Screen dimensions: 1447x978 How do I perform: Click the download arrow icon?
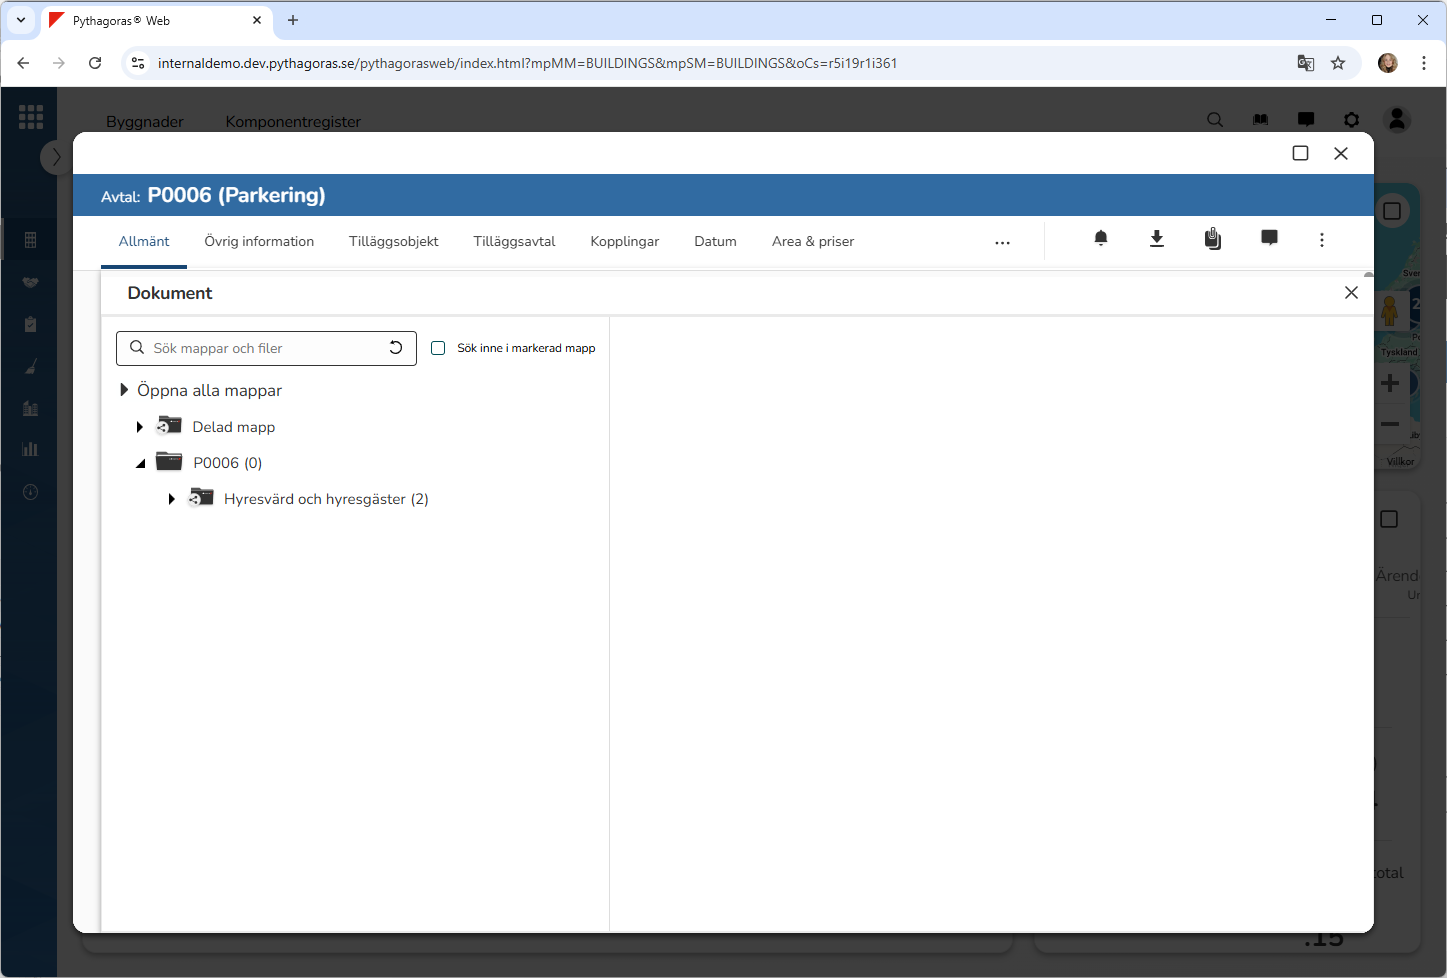[x=1156, y=239]
